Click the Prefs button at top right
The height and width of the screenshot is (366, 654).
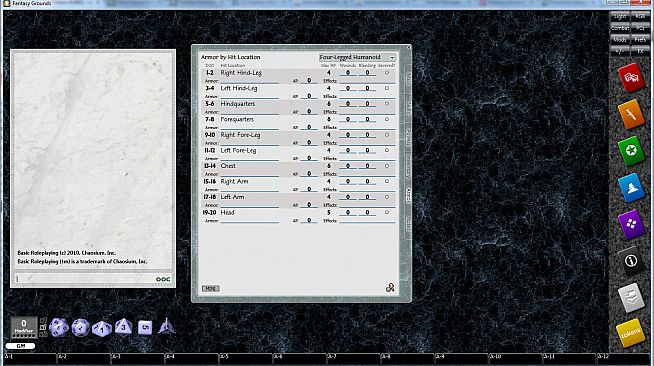click(x=640, y=40)
